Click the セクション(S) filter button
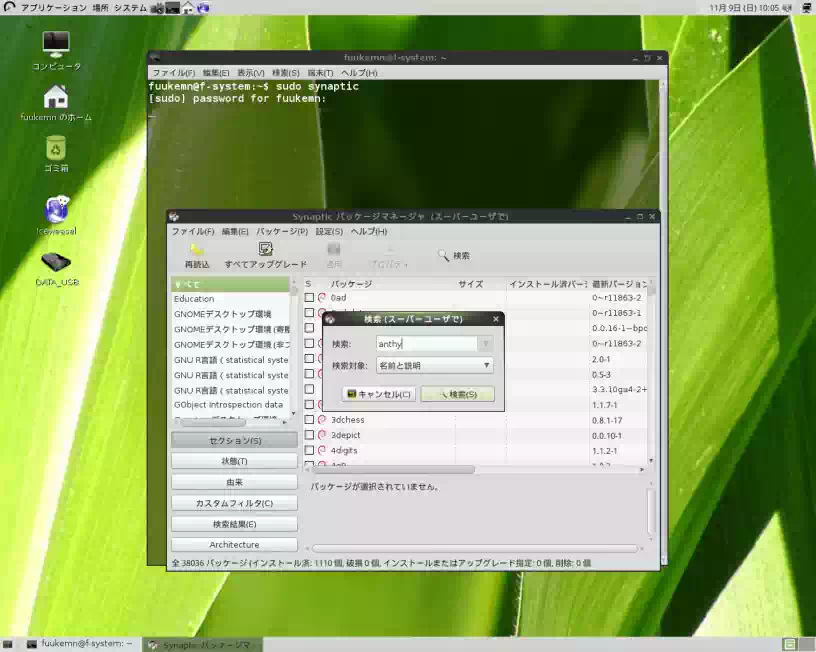 [x=234, y=440]
